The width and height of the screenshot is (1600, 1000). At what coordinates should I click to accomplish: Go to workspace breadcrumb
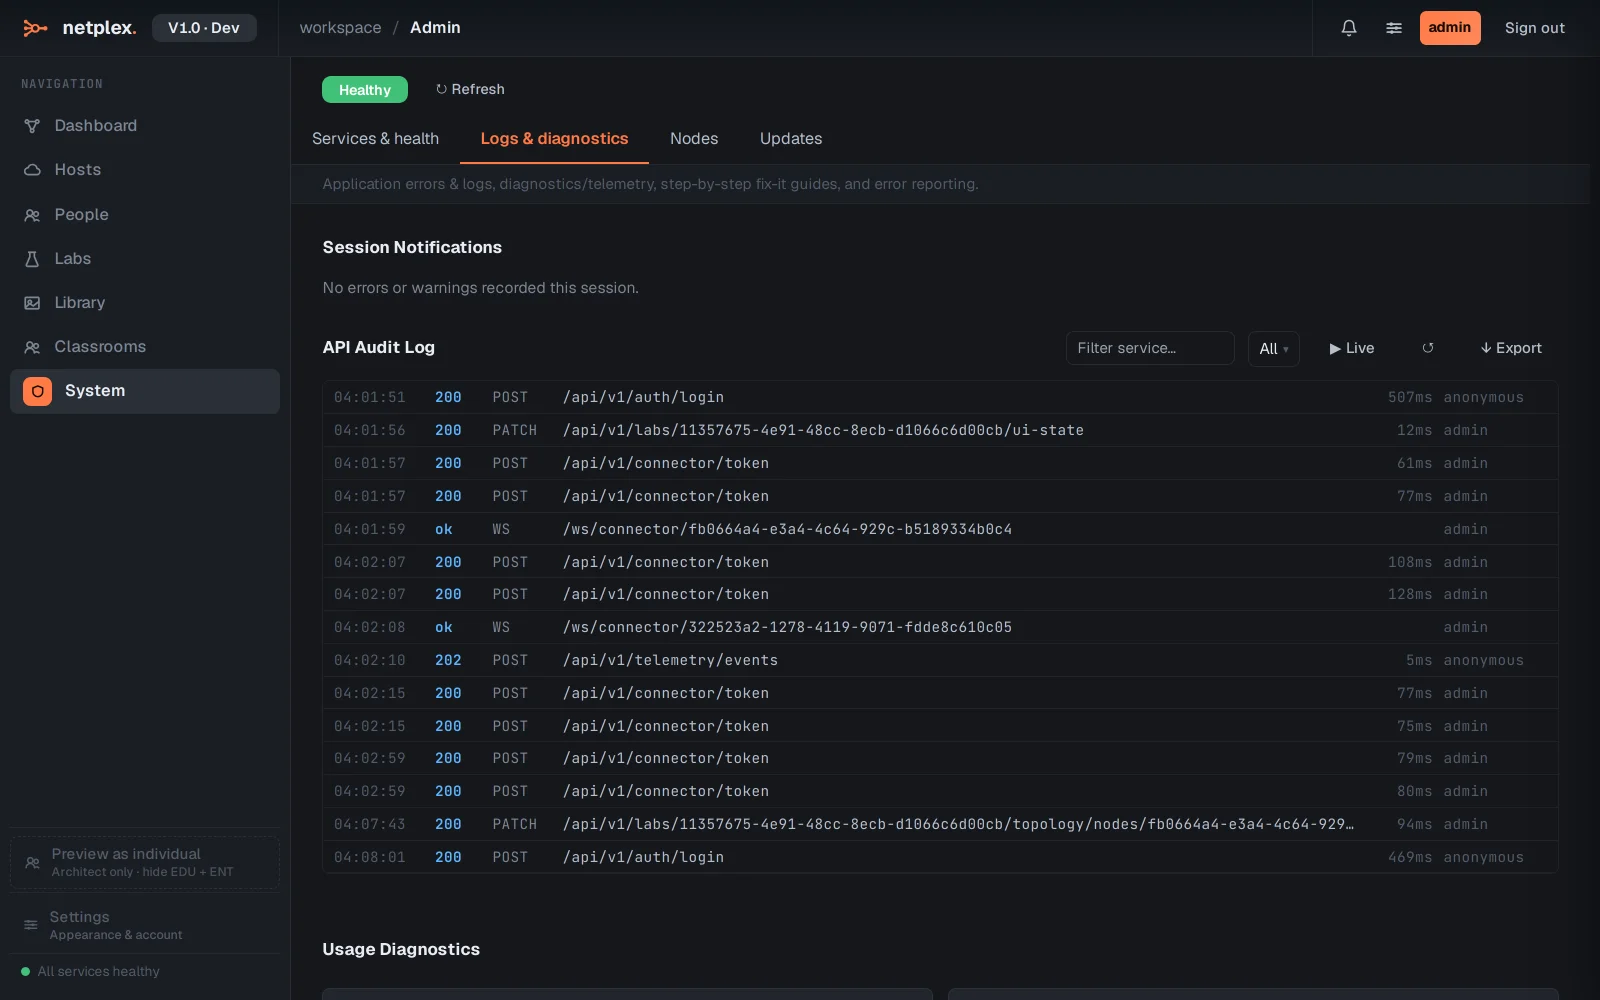(x=340, y=28)
